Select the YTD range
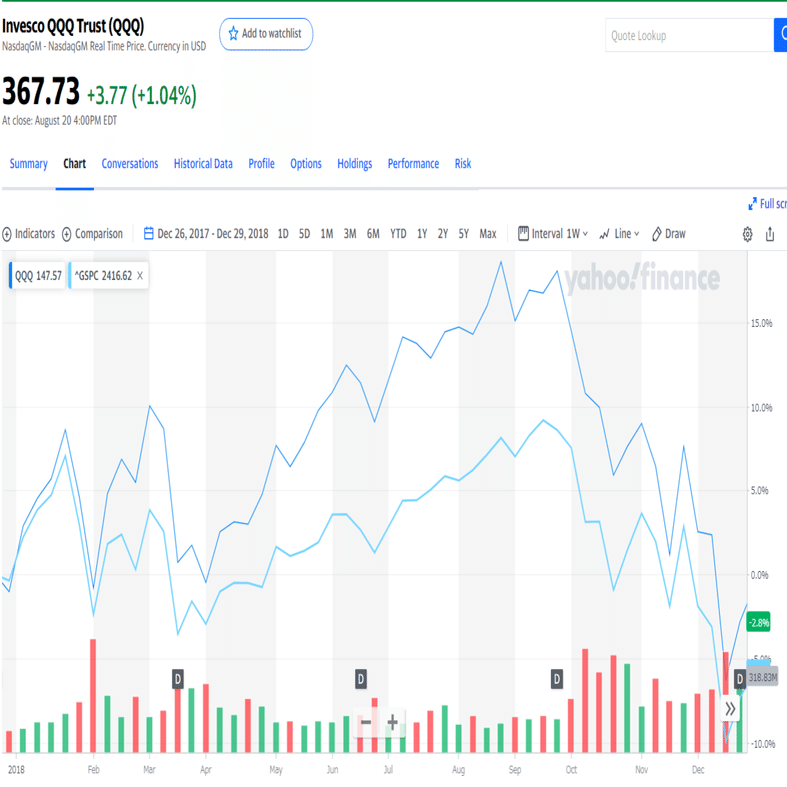This screenshot has height=787, width=787. pyautogui.click(x=398, y=234)
